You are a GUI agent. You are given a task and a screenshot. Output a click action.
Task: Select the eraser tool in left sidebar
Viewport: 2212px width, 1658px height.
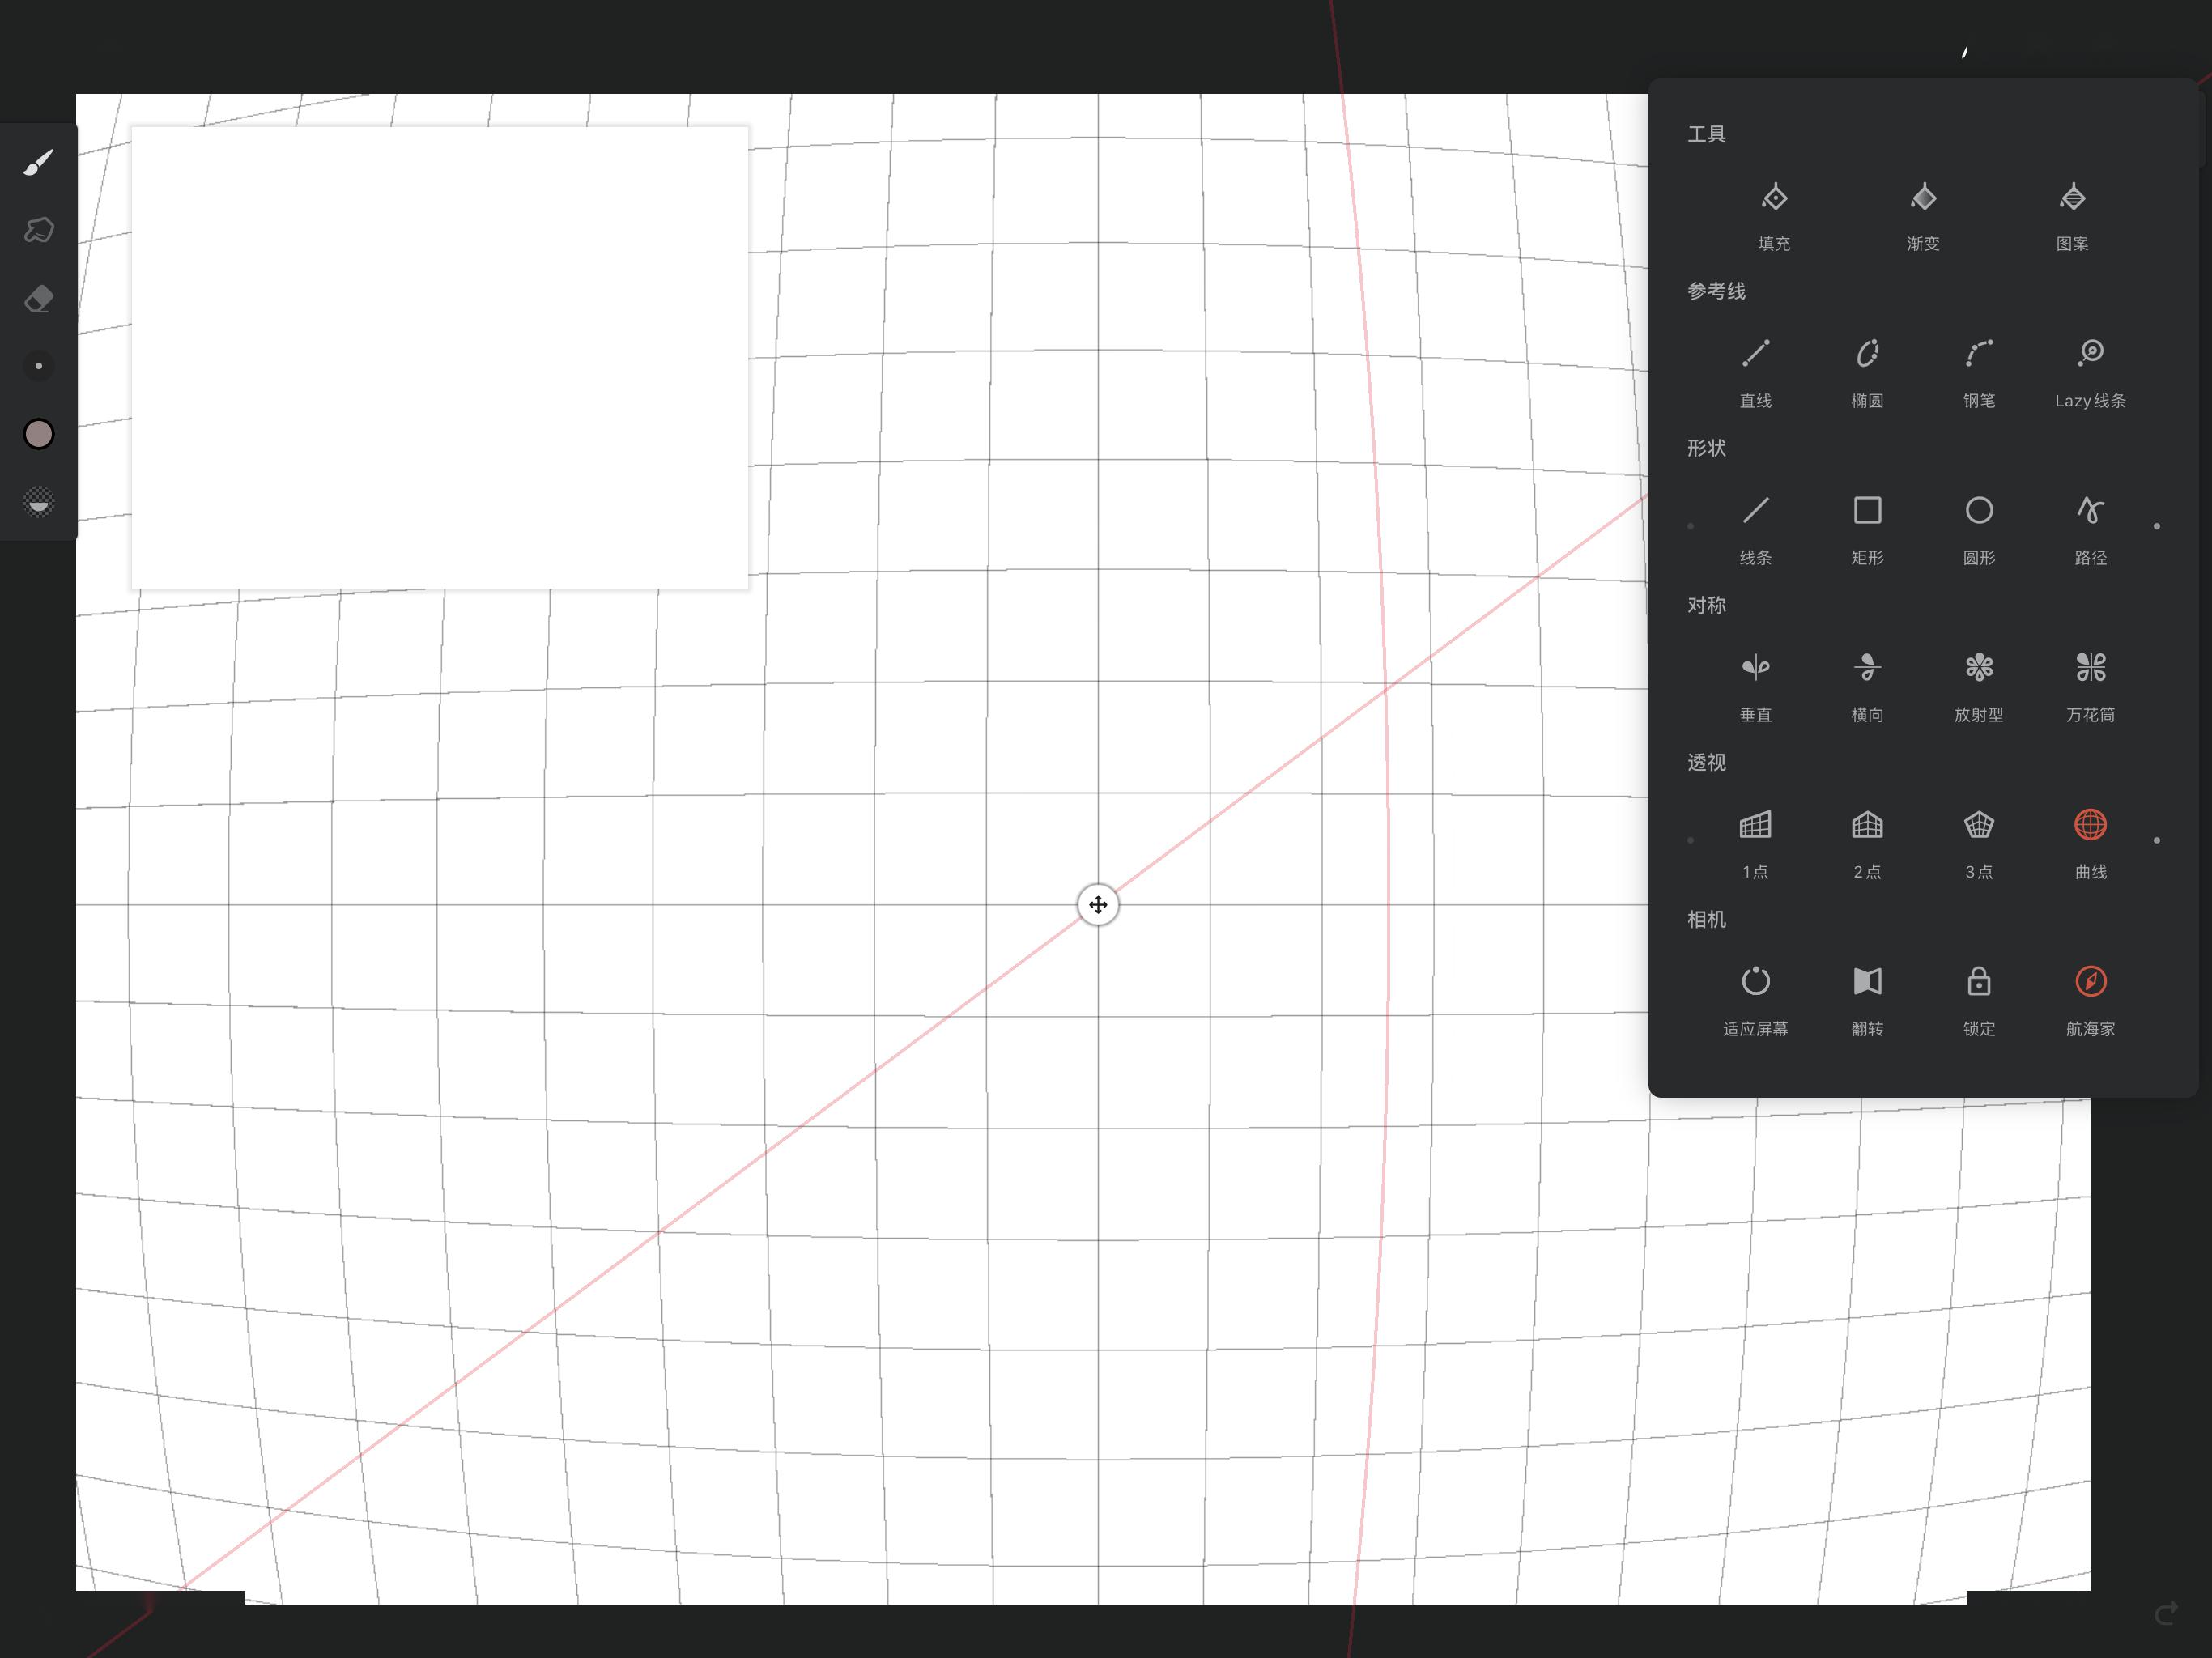pyautogui.click(x=38, y=298)
